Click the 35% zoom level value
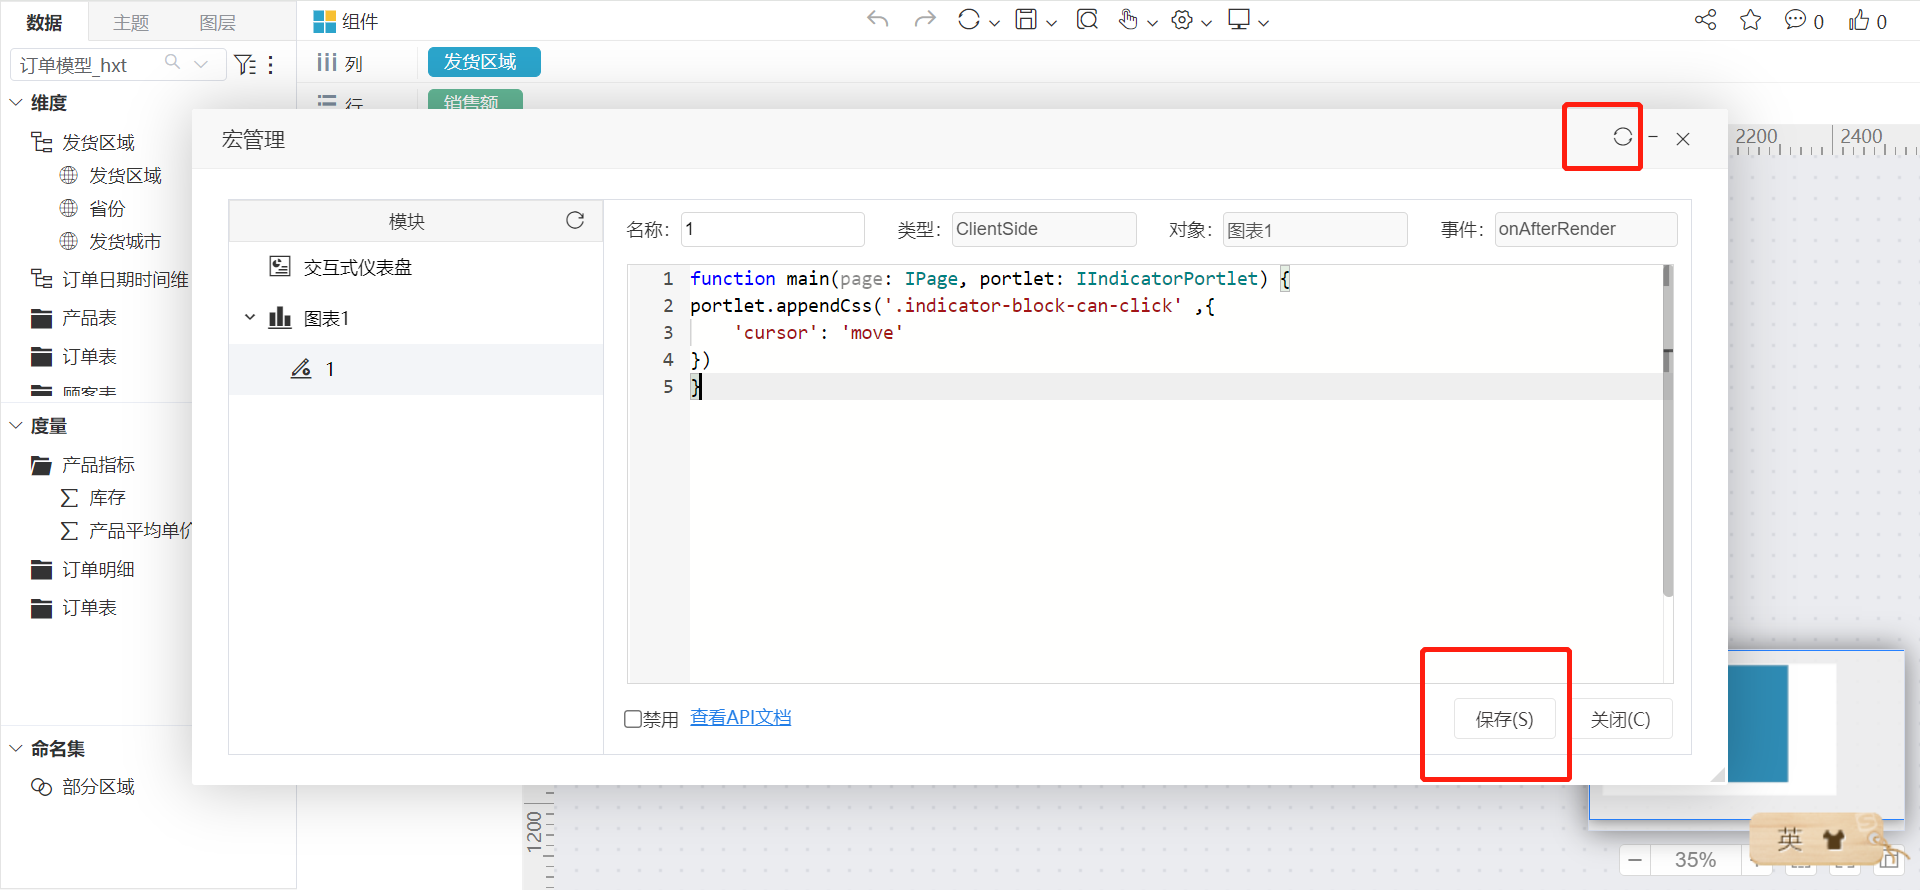The image size is (1920, 890). [1695, 859]
